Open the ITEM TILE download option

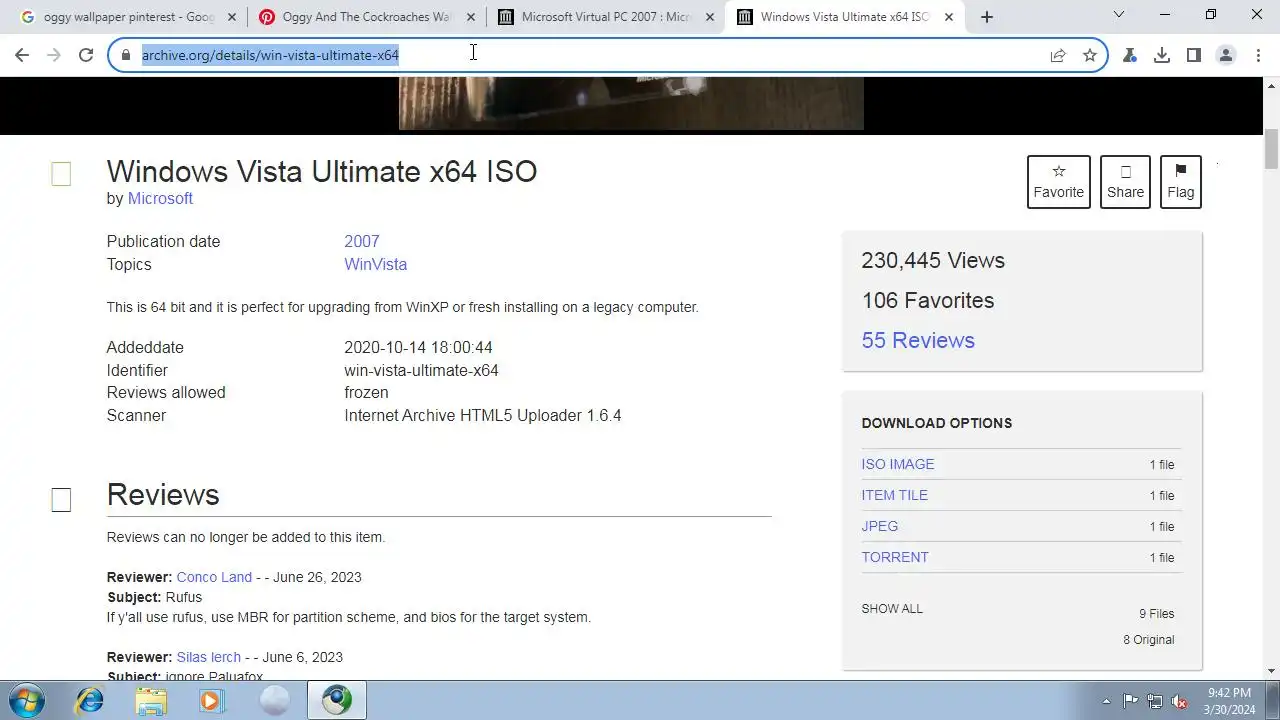pyautogui.click(x=895, y=495)
